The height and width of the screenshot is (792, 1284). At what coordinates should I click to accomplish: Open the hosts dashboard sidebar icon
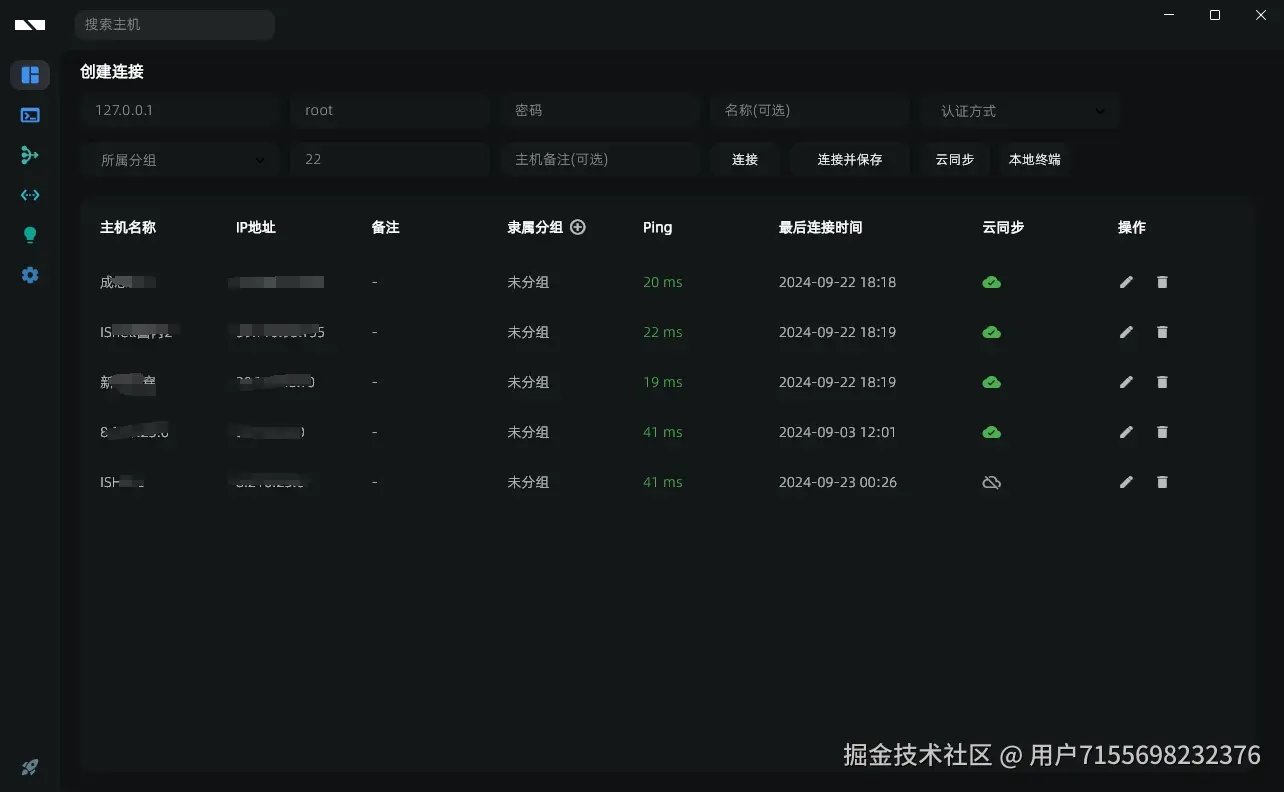click(x=30, y=75)
